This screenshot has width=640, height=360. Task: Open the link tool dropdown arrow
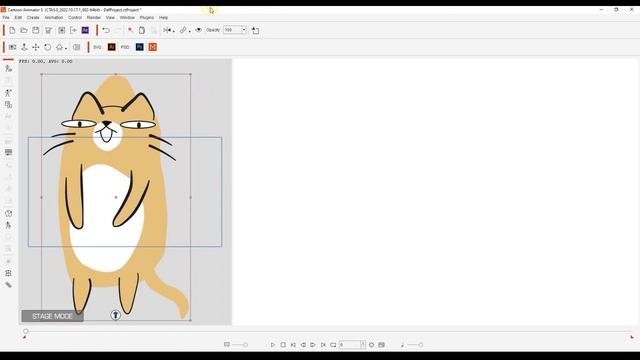click(x=190, y=31)
